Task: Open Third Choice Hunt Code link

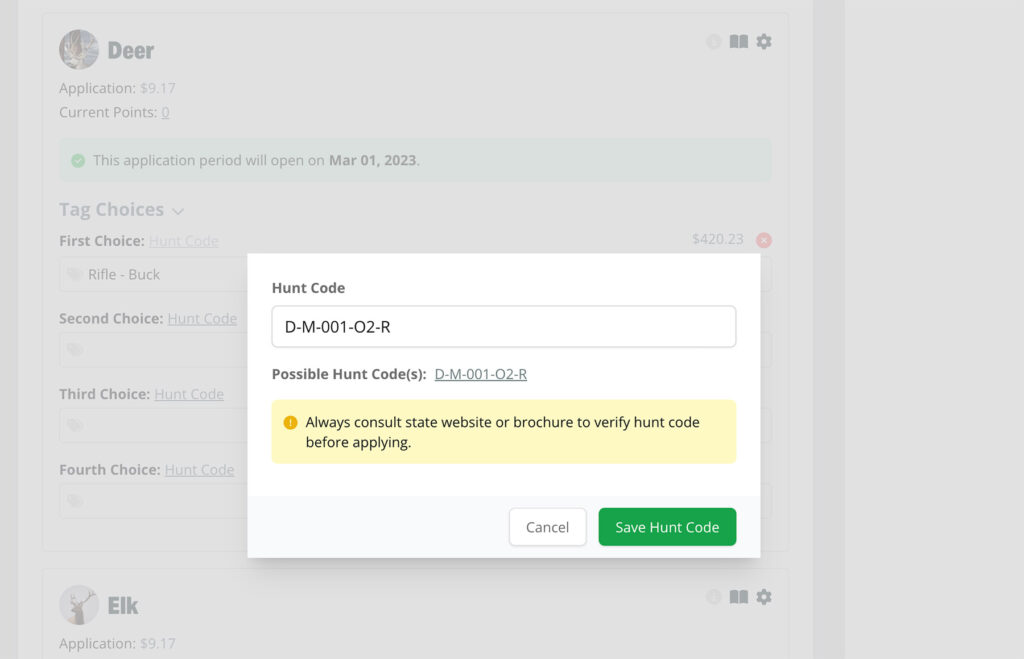Action: [189, 394]
